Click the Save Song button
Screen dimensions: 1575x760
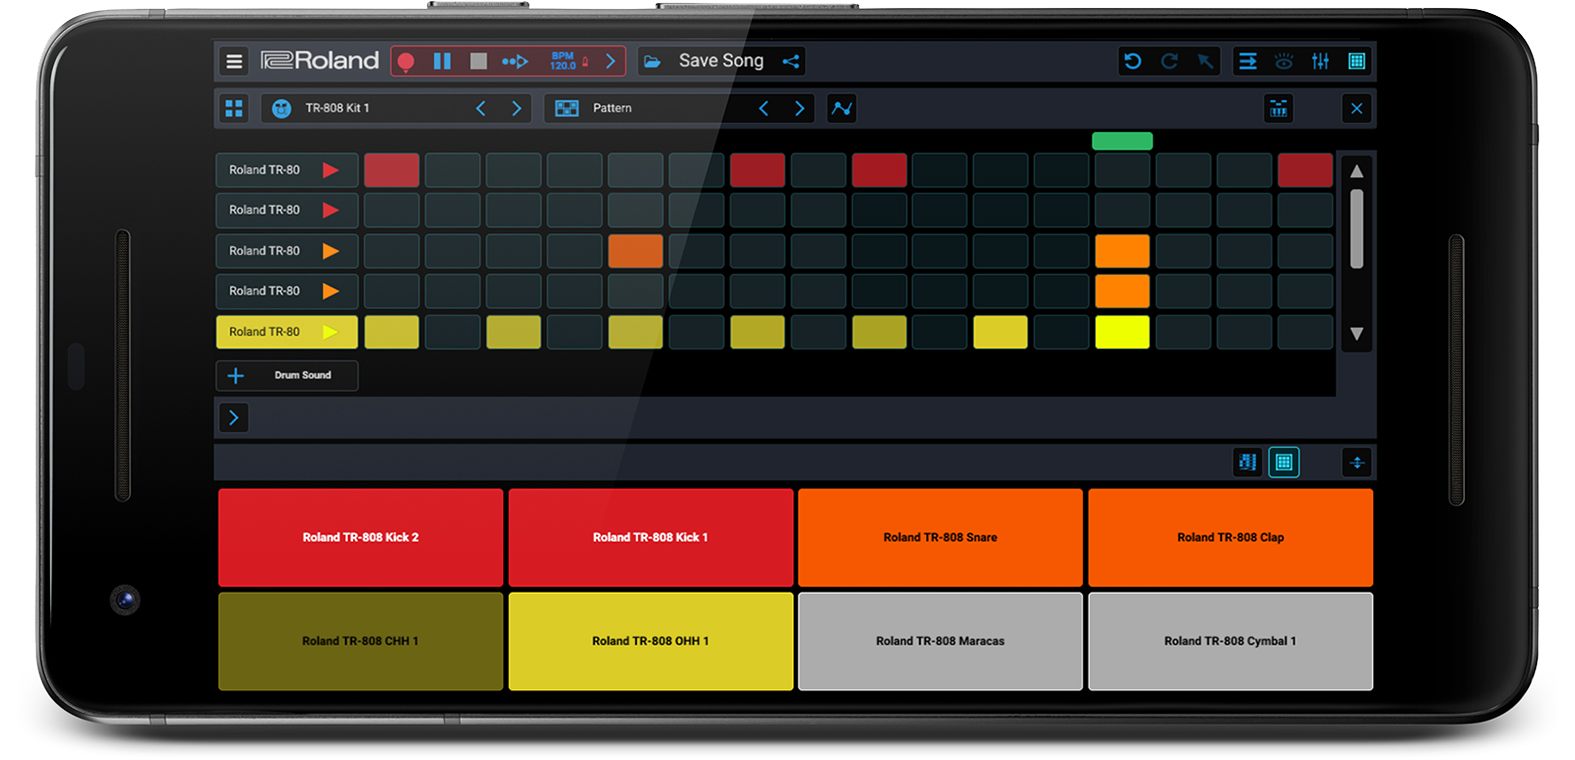click(721, 61)
